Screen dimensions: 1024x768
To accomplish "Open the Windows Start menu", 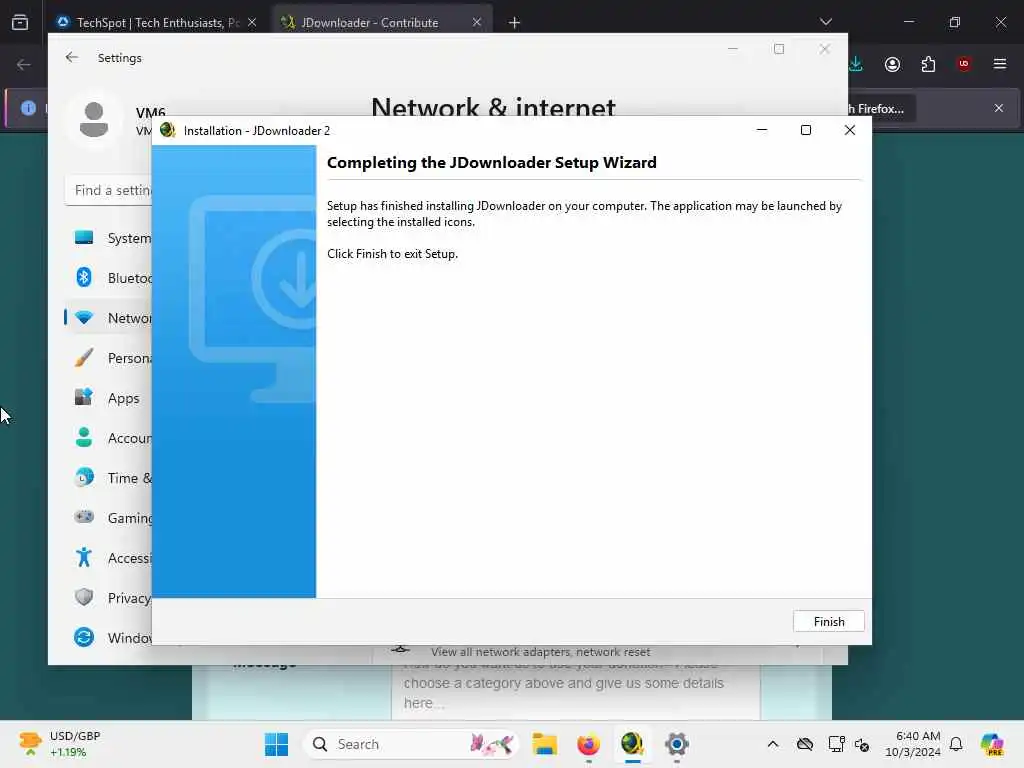I will tap(276, 744).
